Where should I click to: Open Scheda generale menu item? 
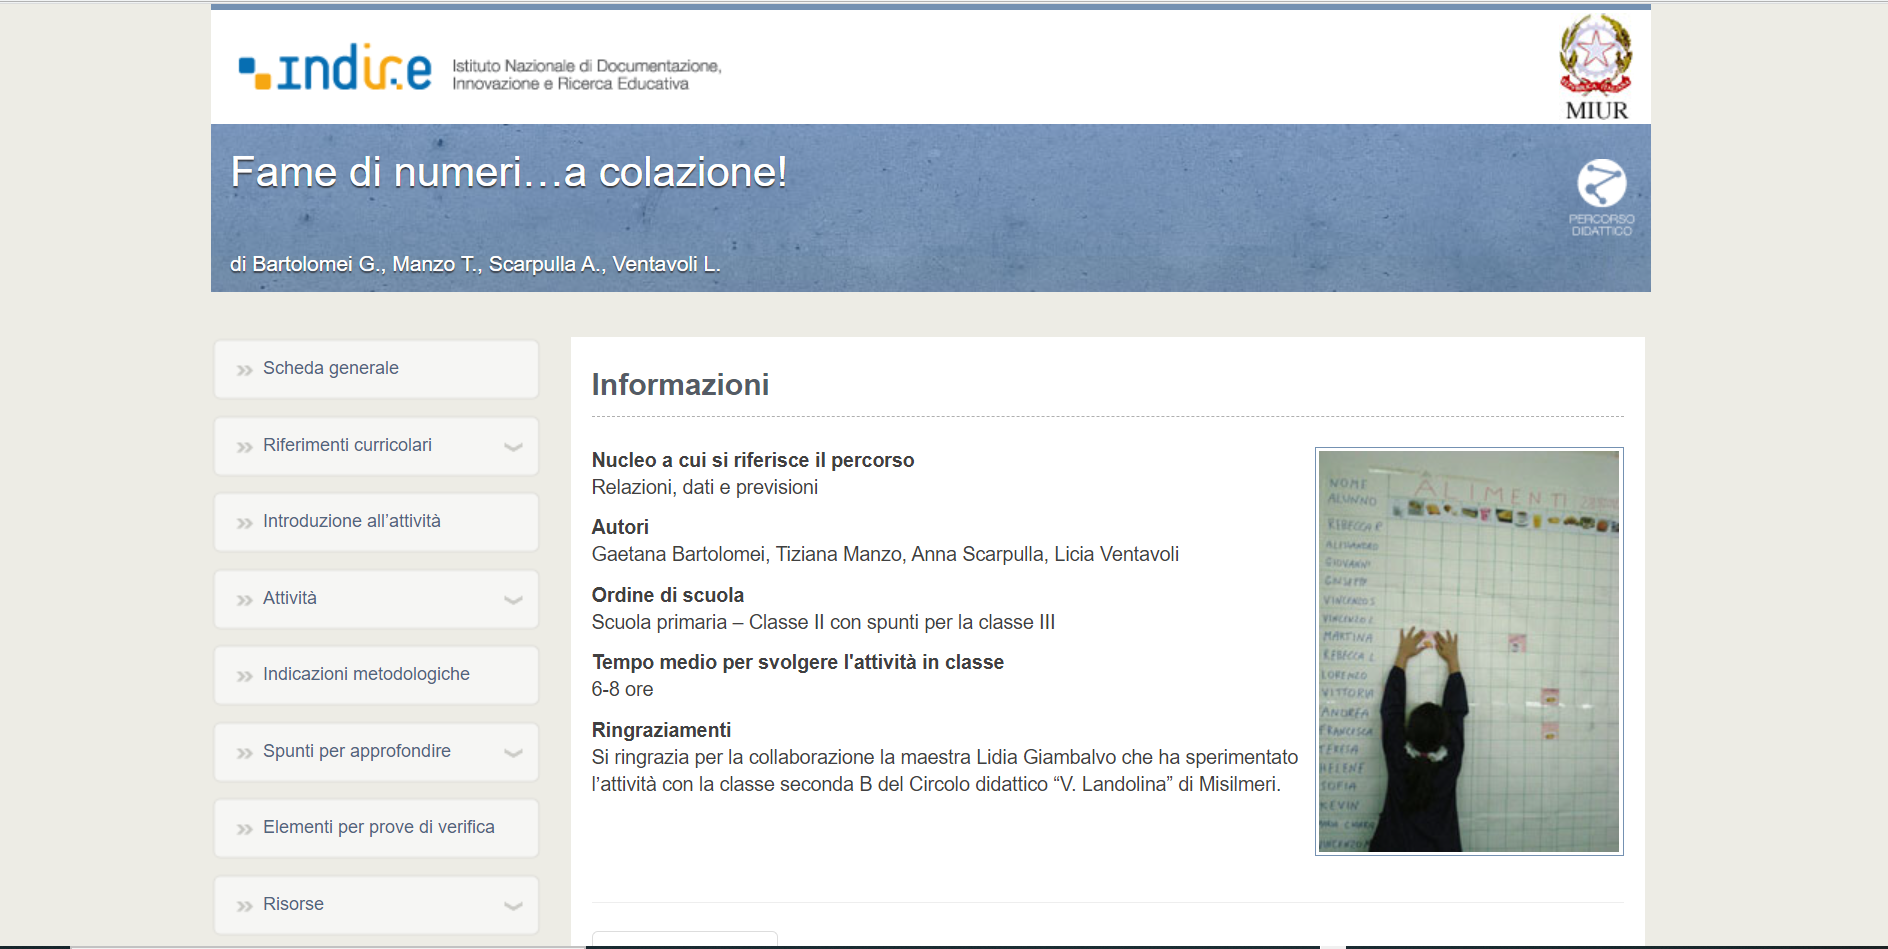coord(331,368)
